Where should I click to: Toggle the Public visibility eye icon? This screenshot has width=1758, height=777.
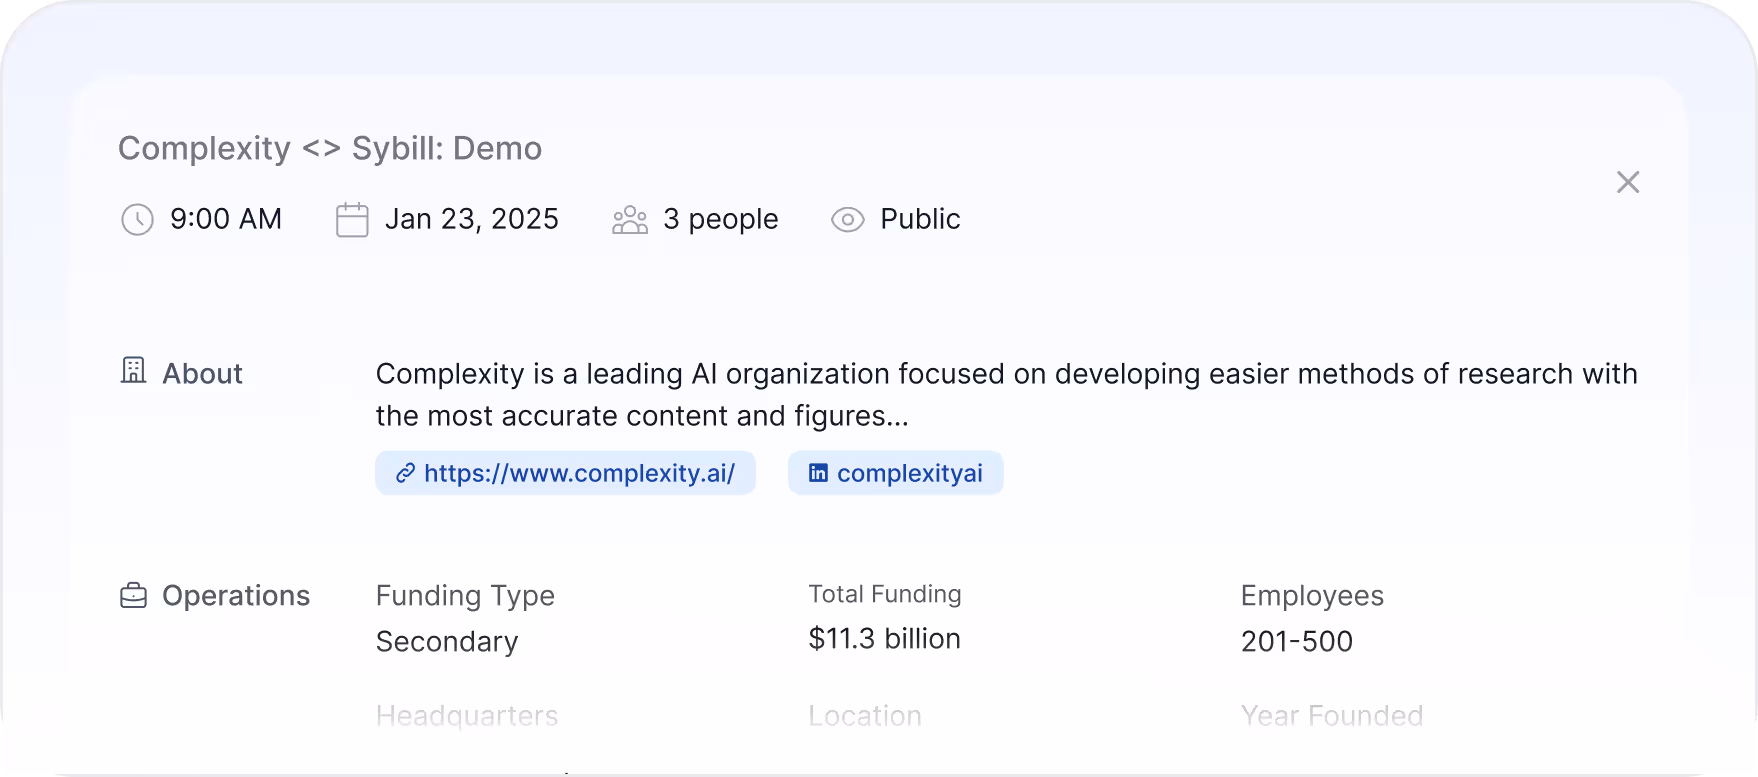point(848,219)
